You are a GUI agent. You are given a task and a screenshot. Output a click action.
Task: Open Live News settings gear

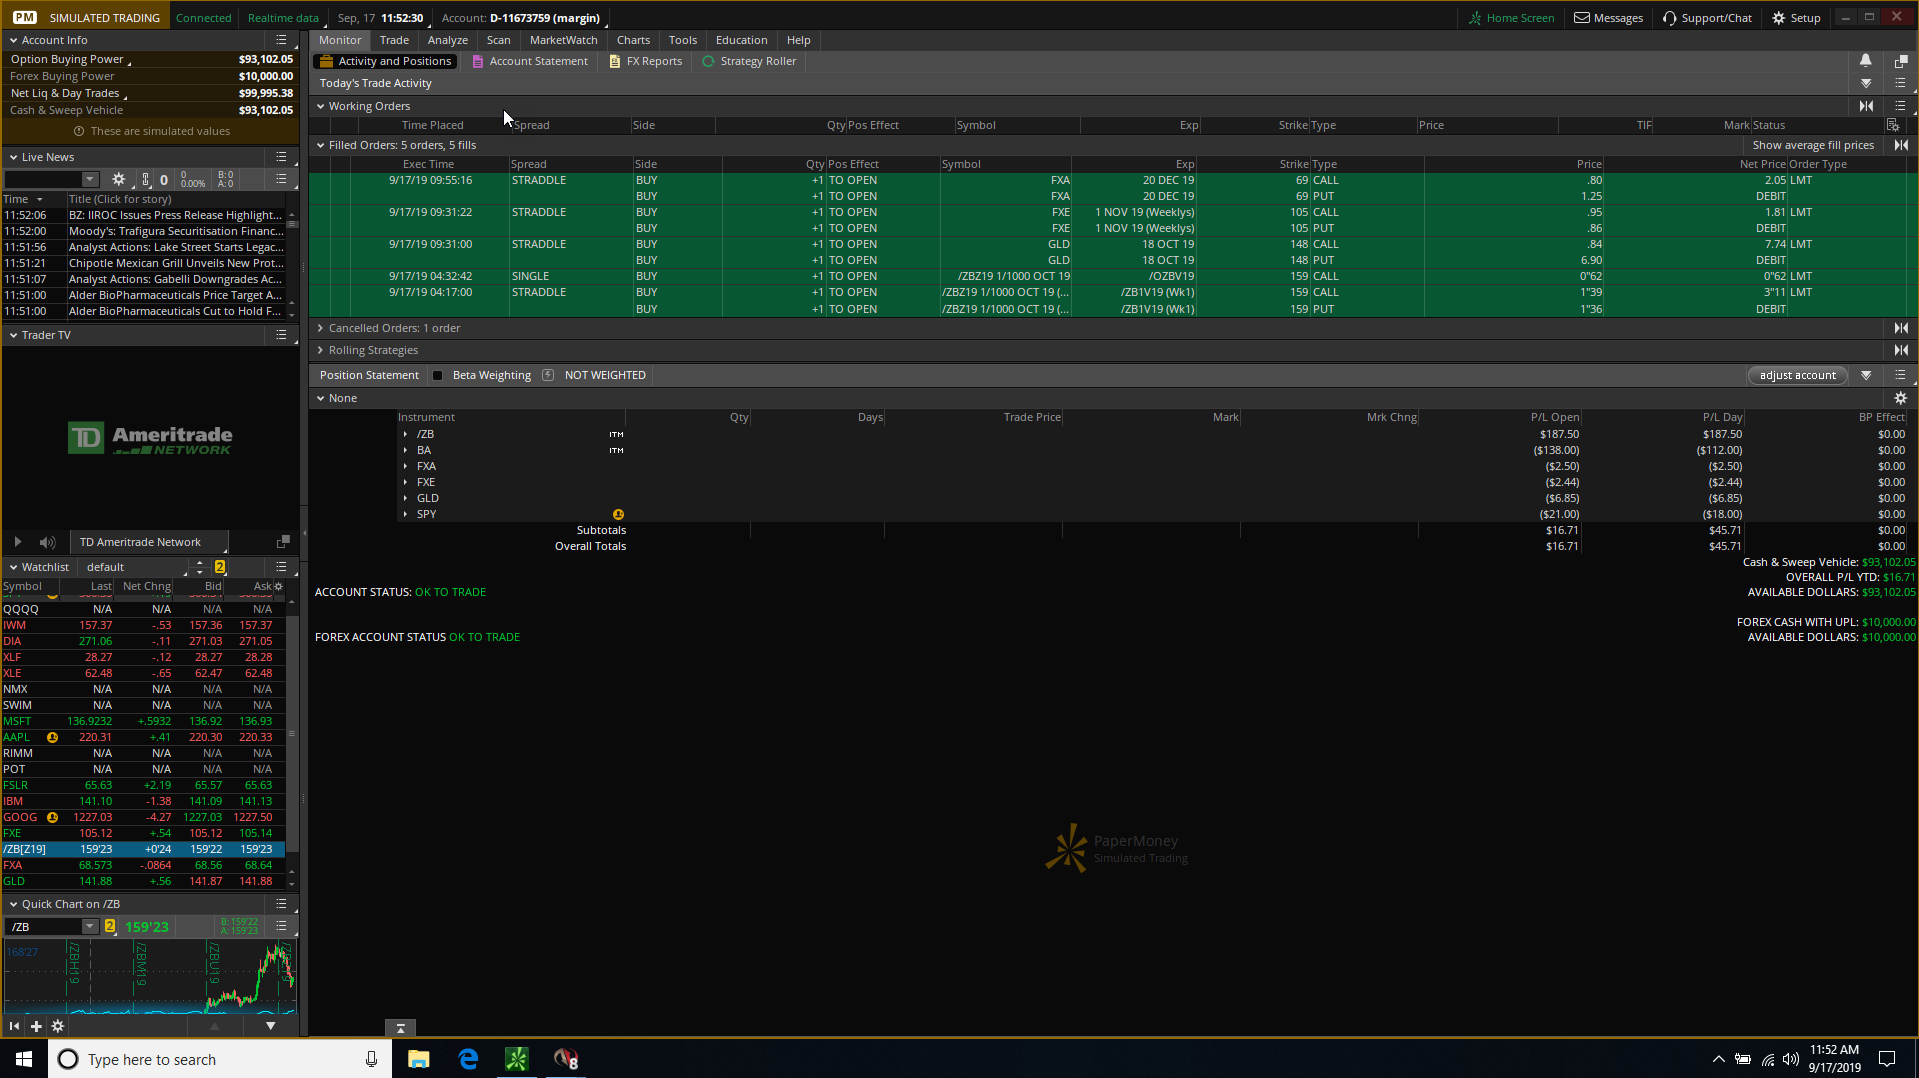tap(119, 180)
